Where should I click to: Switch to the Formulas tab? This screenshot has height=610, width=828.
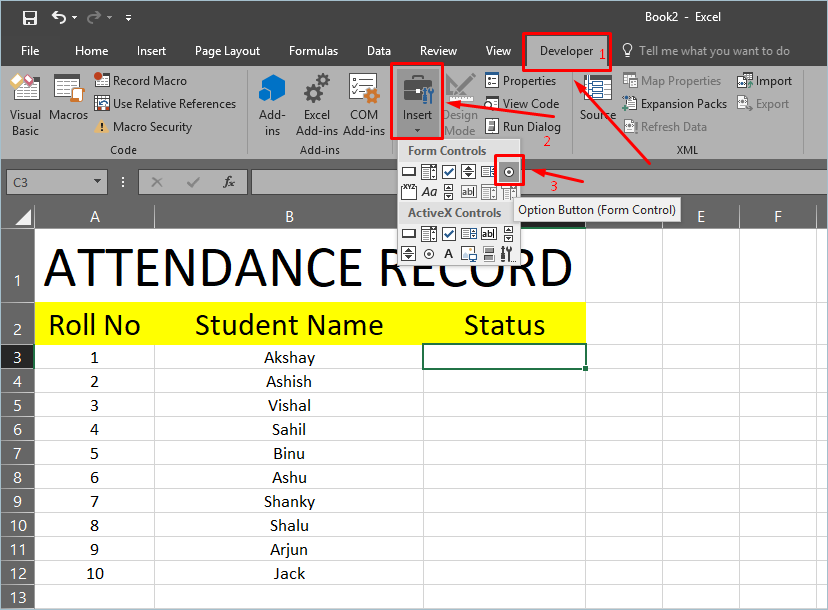(x=314, y=51)
